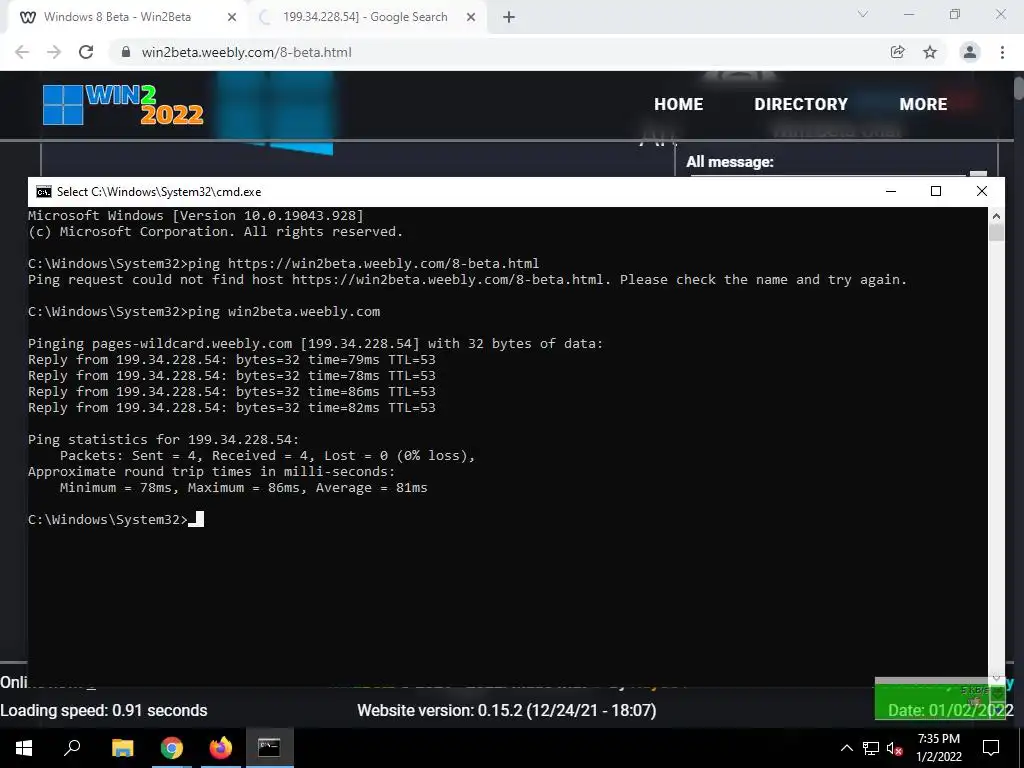
Task: Click the webpage vertical scrollbar thumb
Action: click(1018, 88)
